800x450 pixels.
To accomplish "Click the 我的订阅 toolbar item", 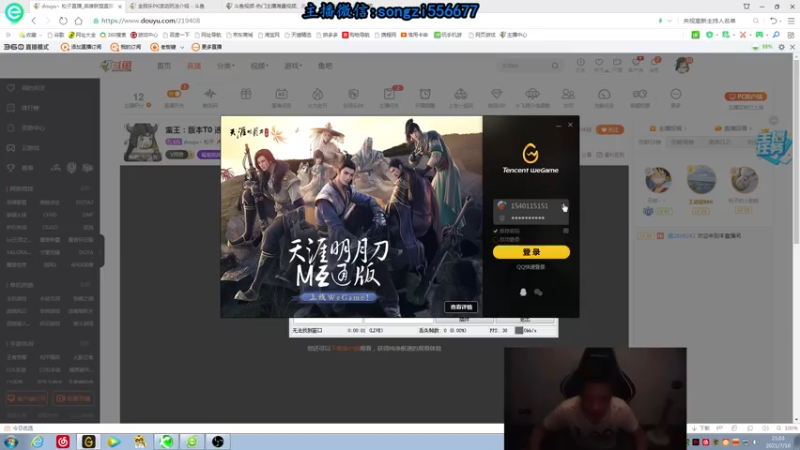I will 126,47.
